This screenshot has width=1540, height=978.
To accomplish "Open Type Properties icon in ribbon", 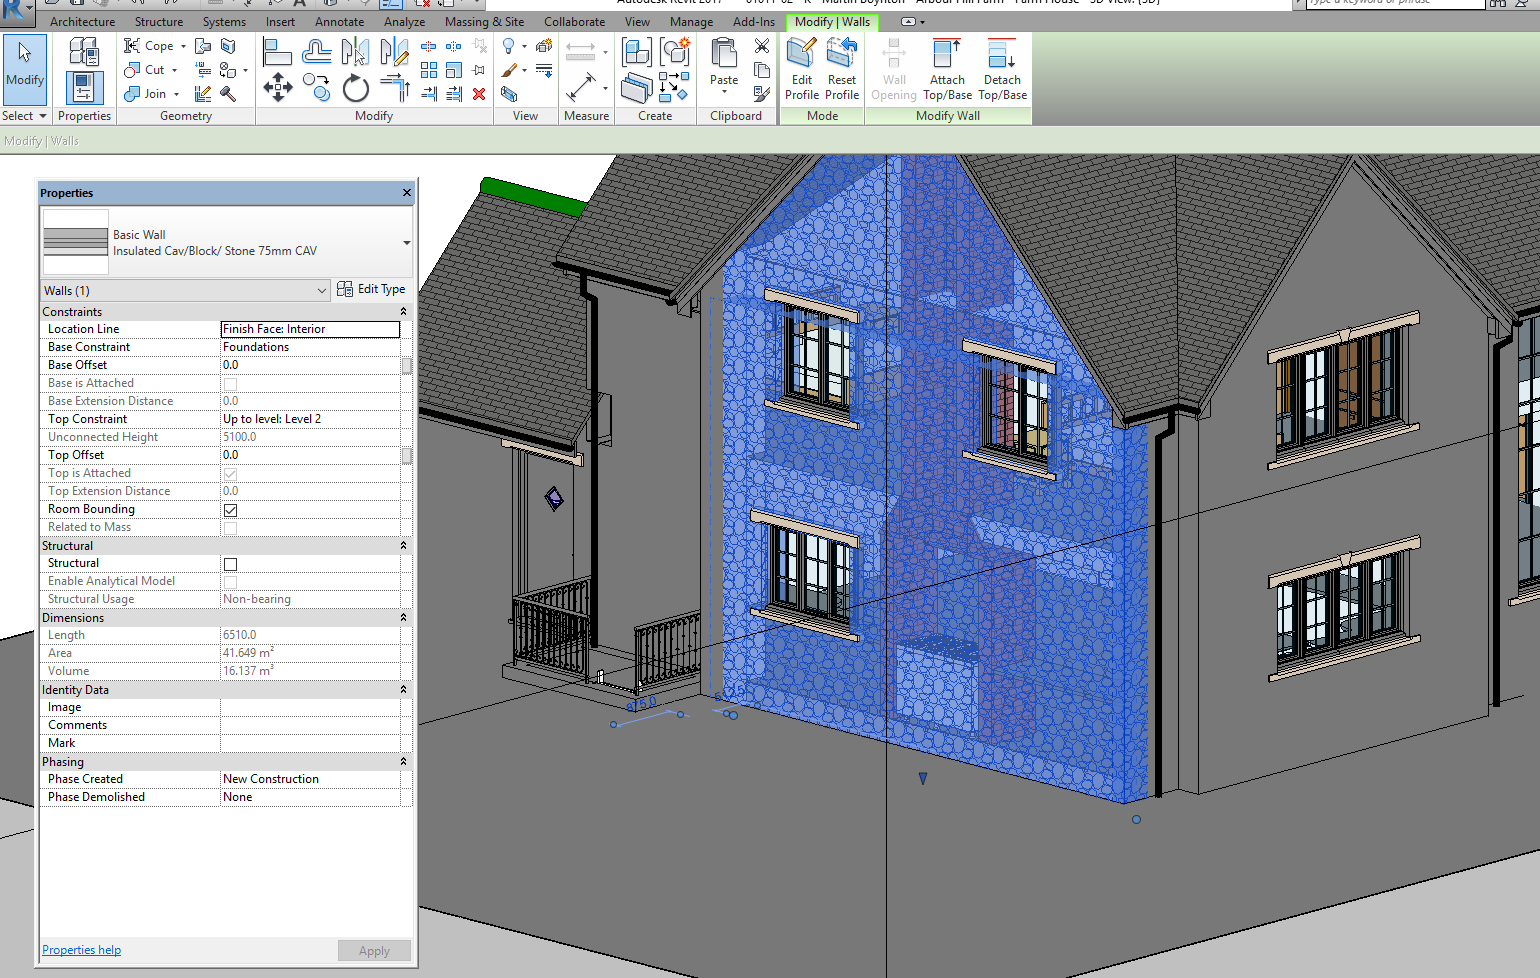I will point(84,51).
